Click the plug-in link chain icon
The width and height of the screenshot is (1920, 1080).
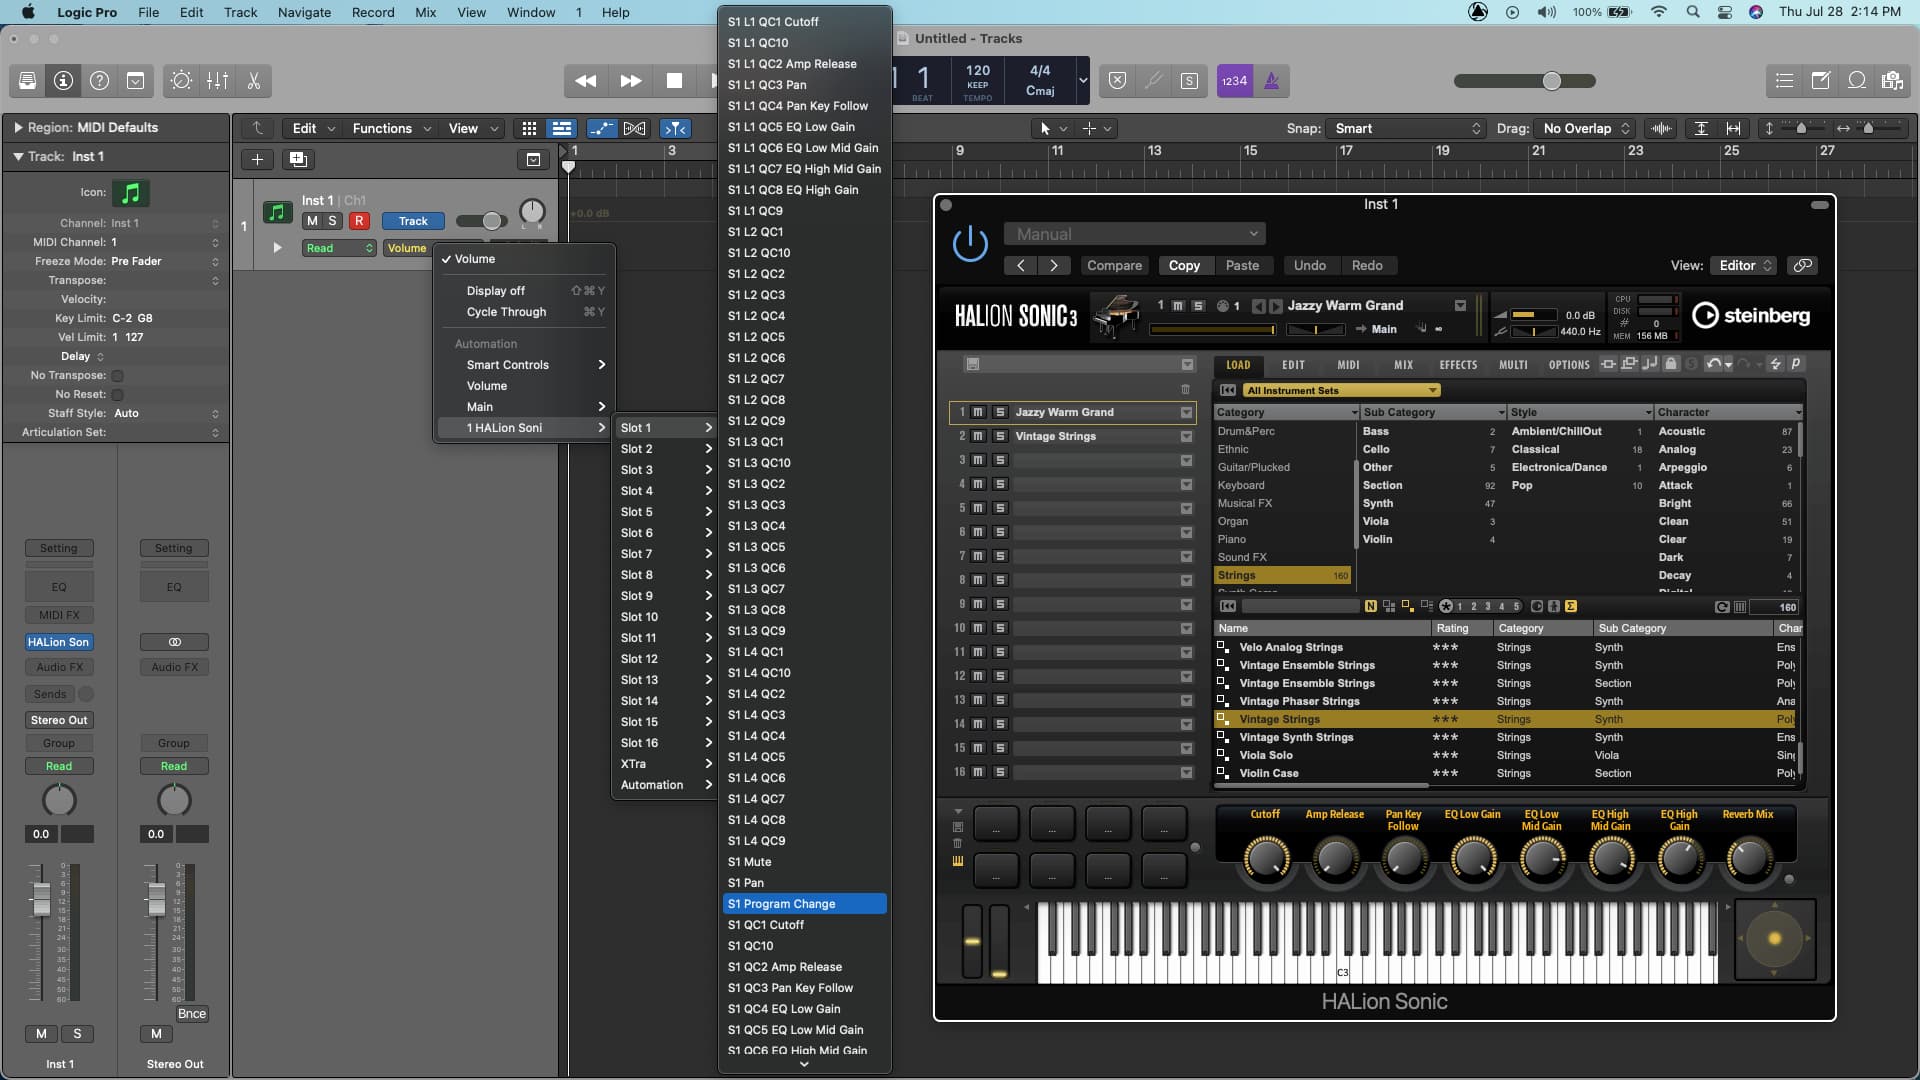1802,265
